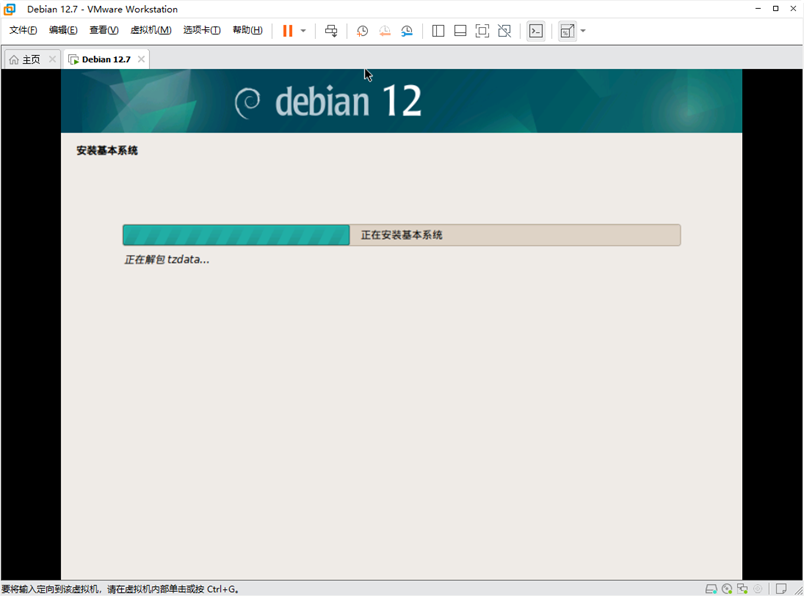This screenshot has height=596, width=804.
Task: Maximize the VMware Workstation window
Action: pos(775,9)
